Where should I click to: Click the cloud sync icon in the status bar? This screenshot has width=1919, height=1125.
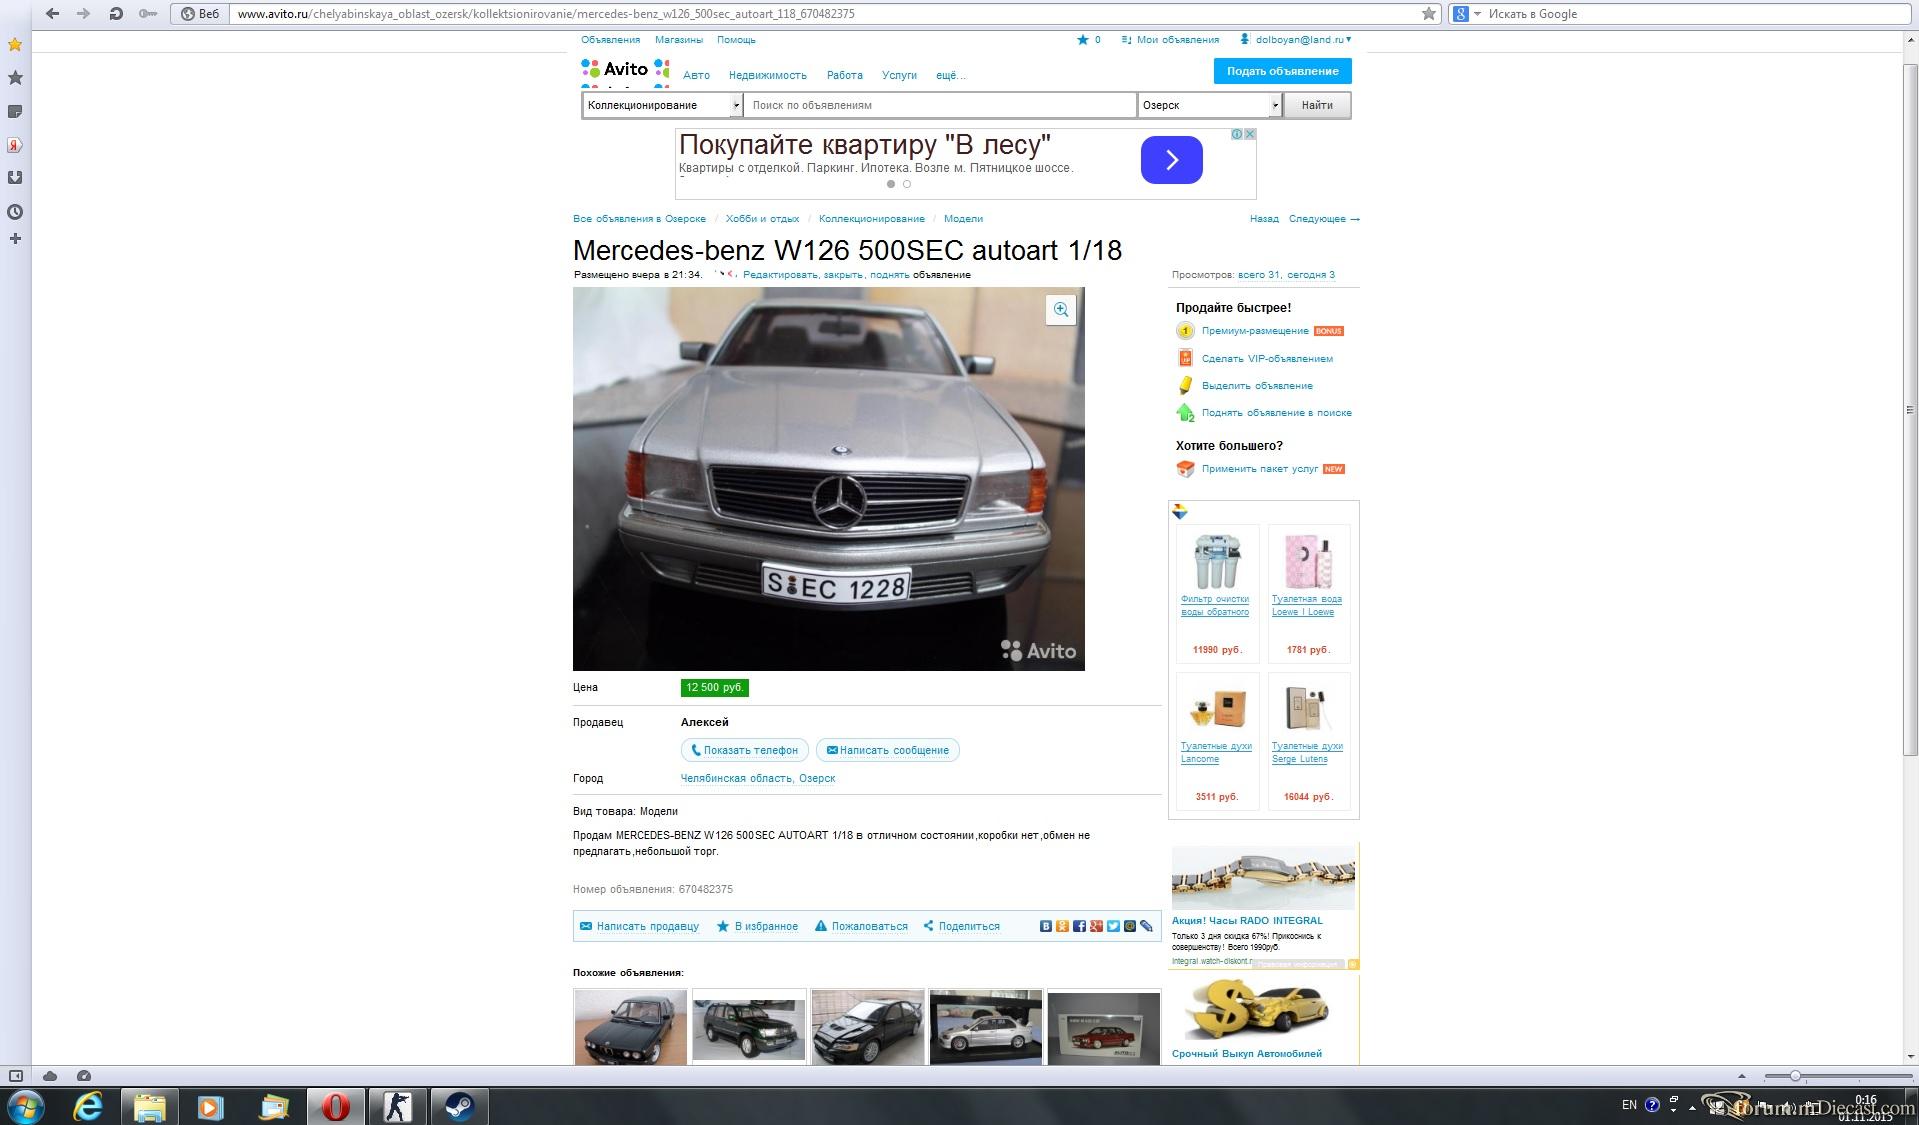[x=50, y=1076]
